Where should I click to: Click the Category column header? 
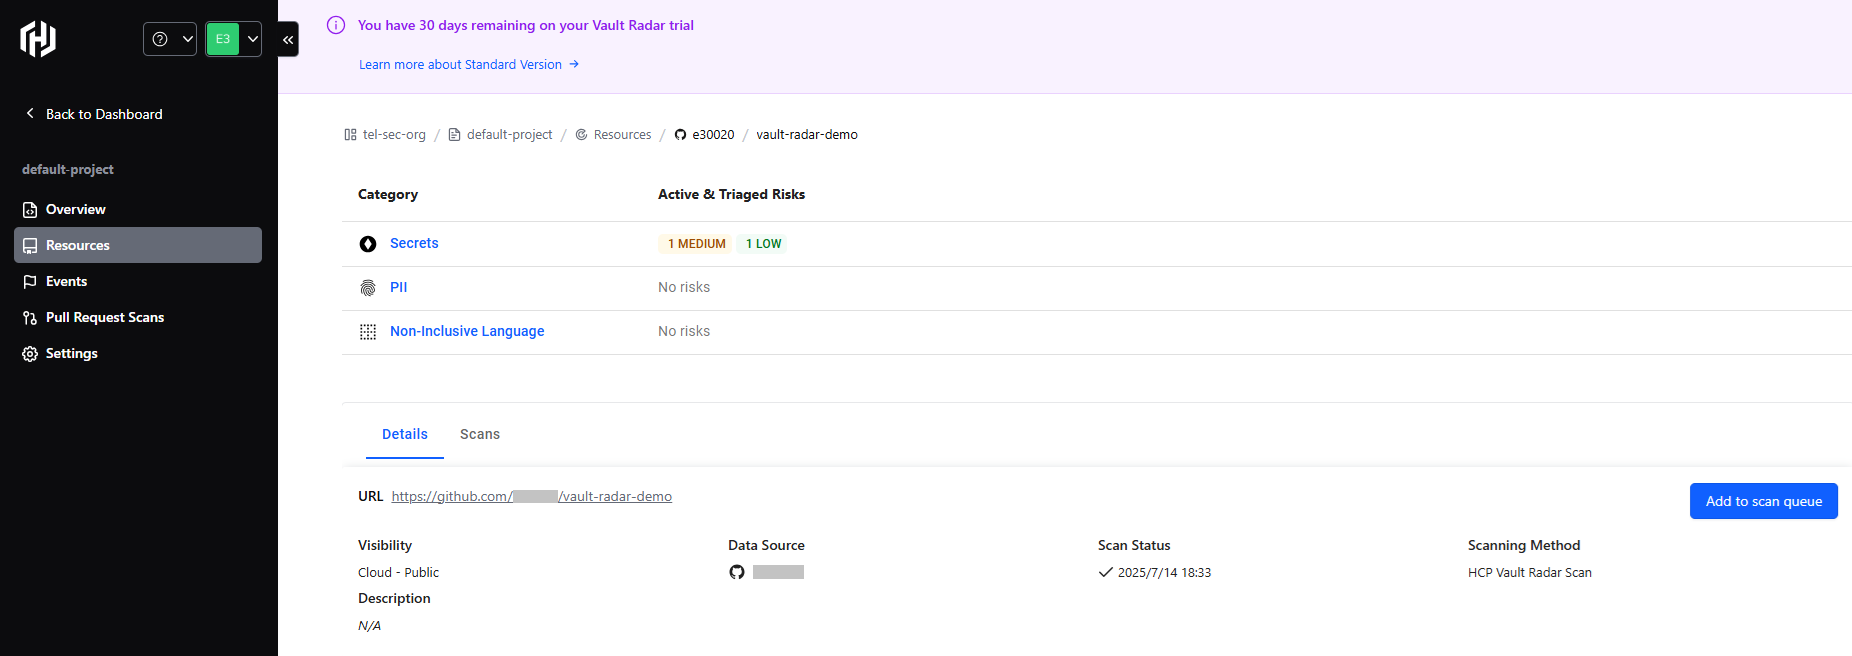(388, 194)
